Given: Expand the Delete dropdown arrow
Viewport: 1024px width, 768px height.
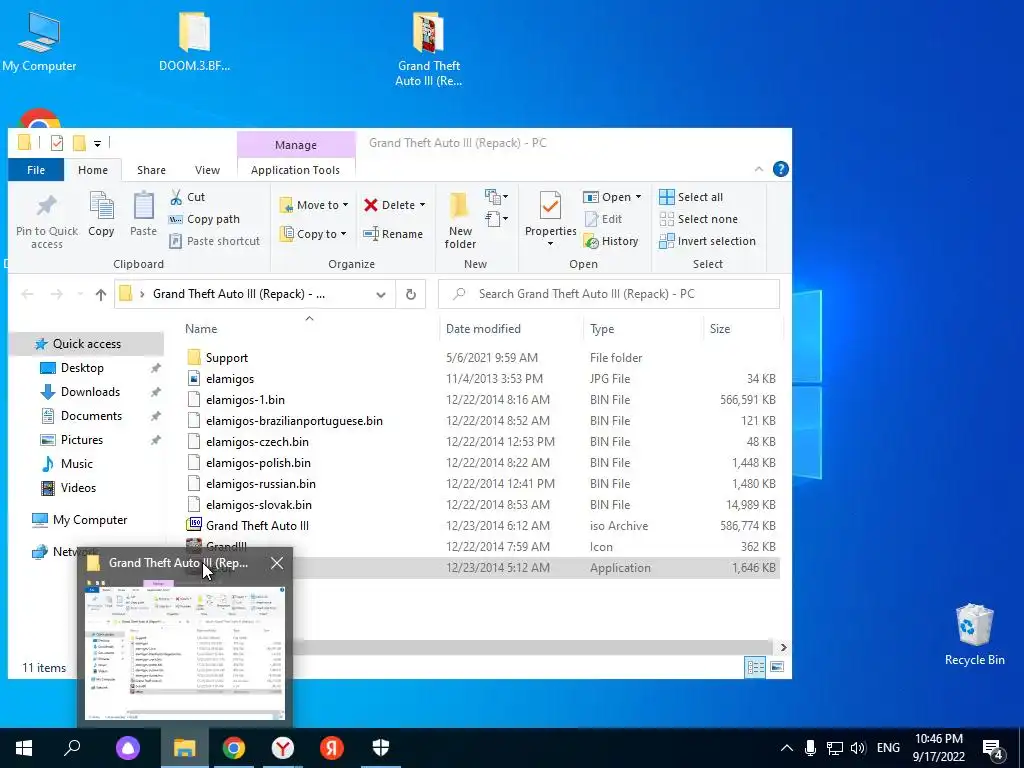Looking at the screenshot, I should pos(423,205).
